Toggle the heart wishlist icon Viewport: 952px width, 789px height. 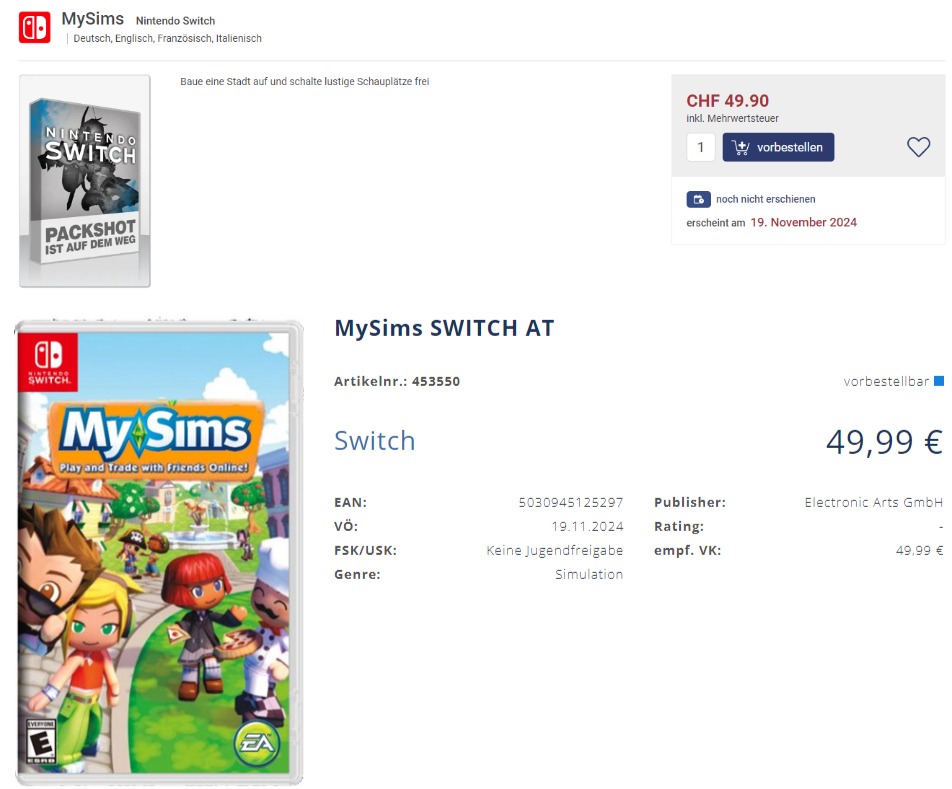pyautogui.click(x=917, y=146)
